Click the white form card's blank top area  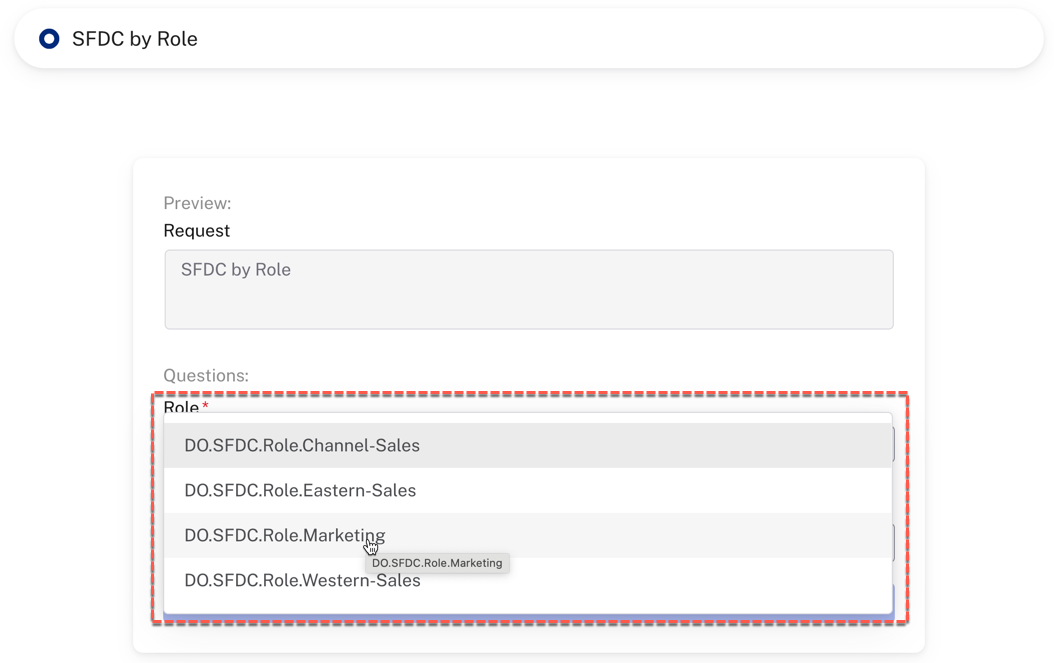point(528,177)
